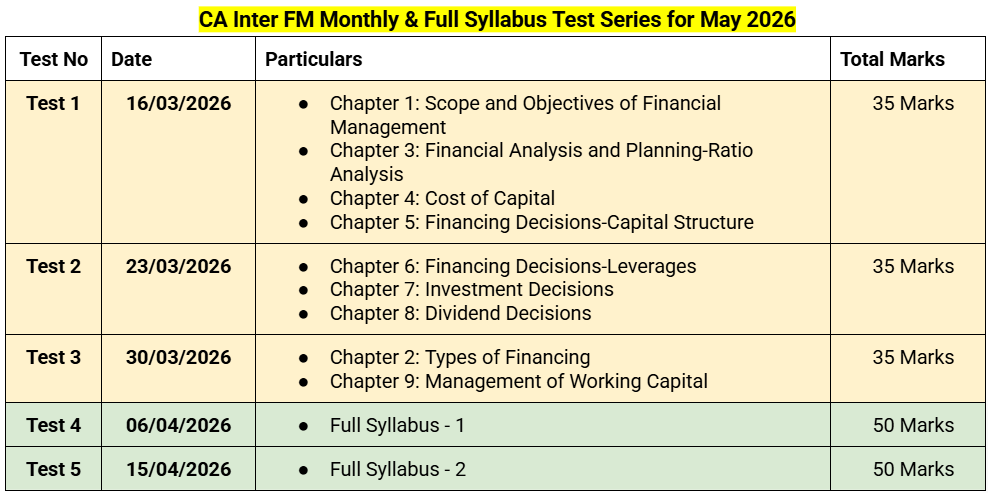
Task: Click the highlighted title CA Inter FM Test Series
Action: [x=497, y=20]
